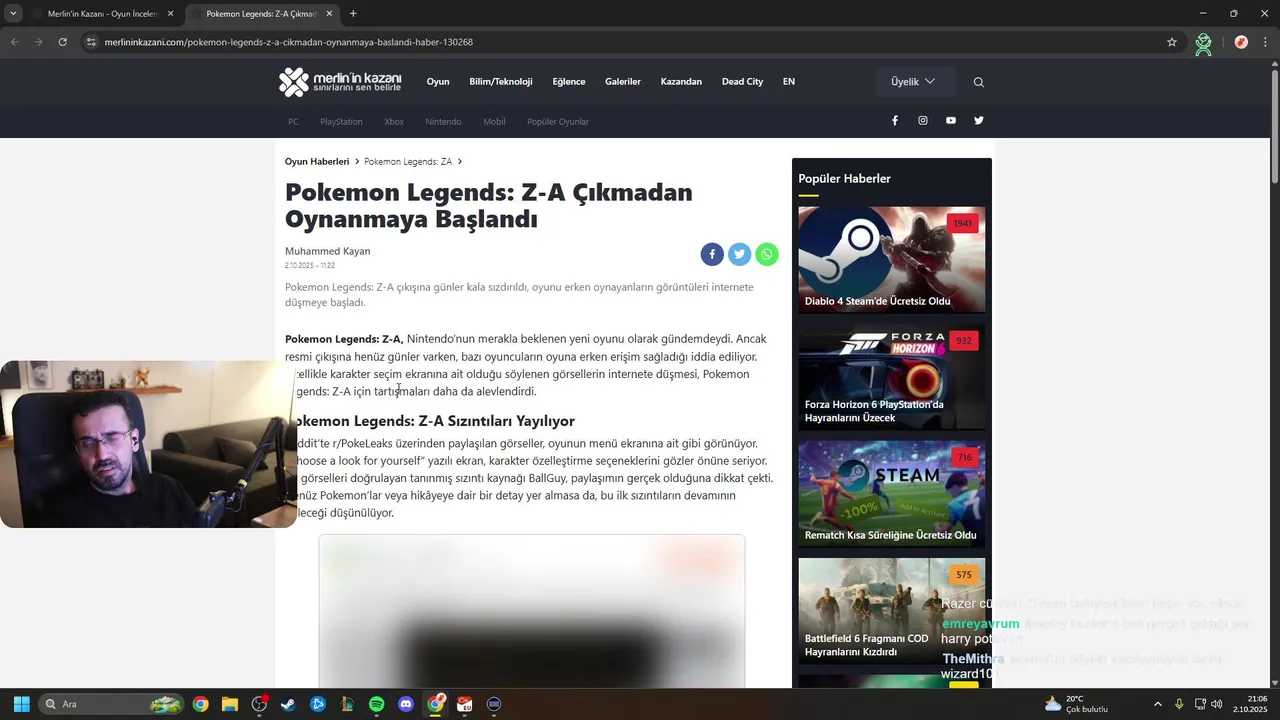Select the Mobil category link
1280x720 pixels.
494,122
